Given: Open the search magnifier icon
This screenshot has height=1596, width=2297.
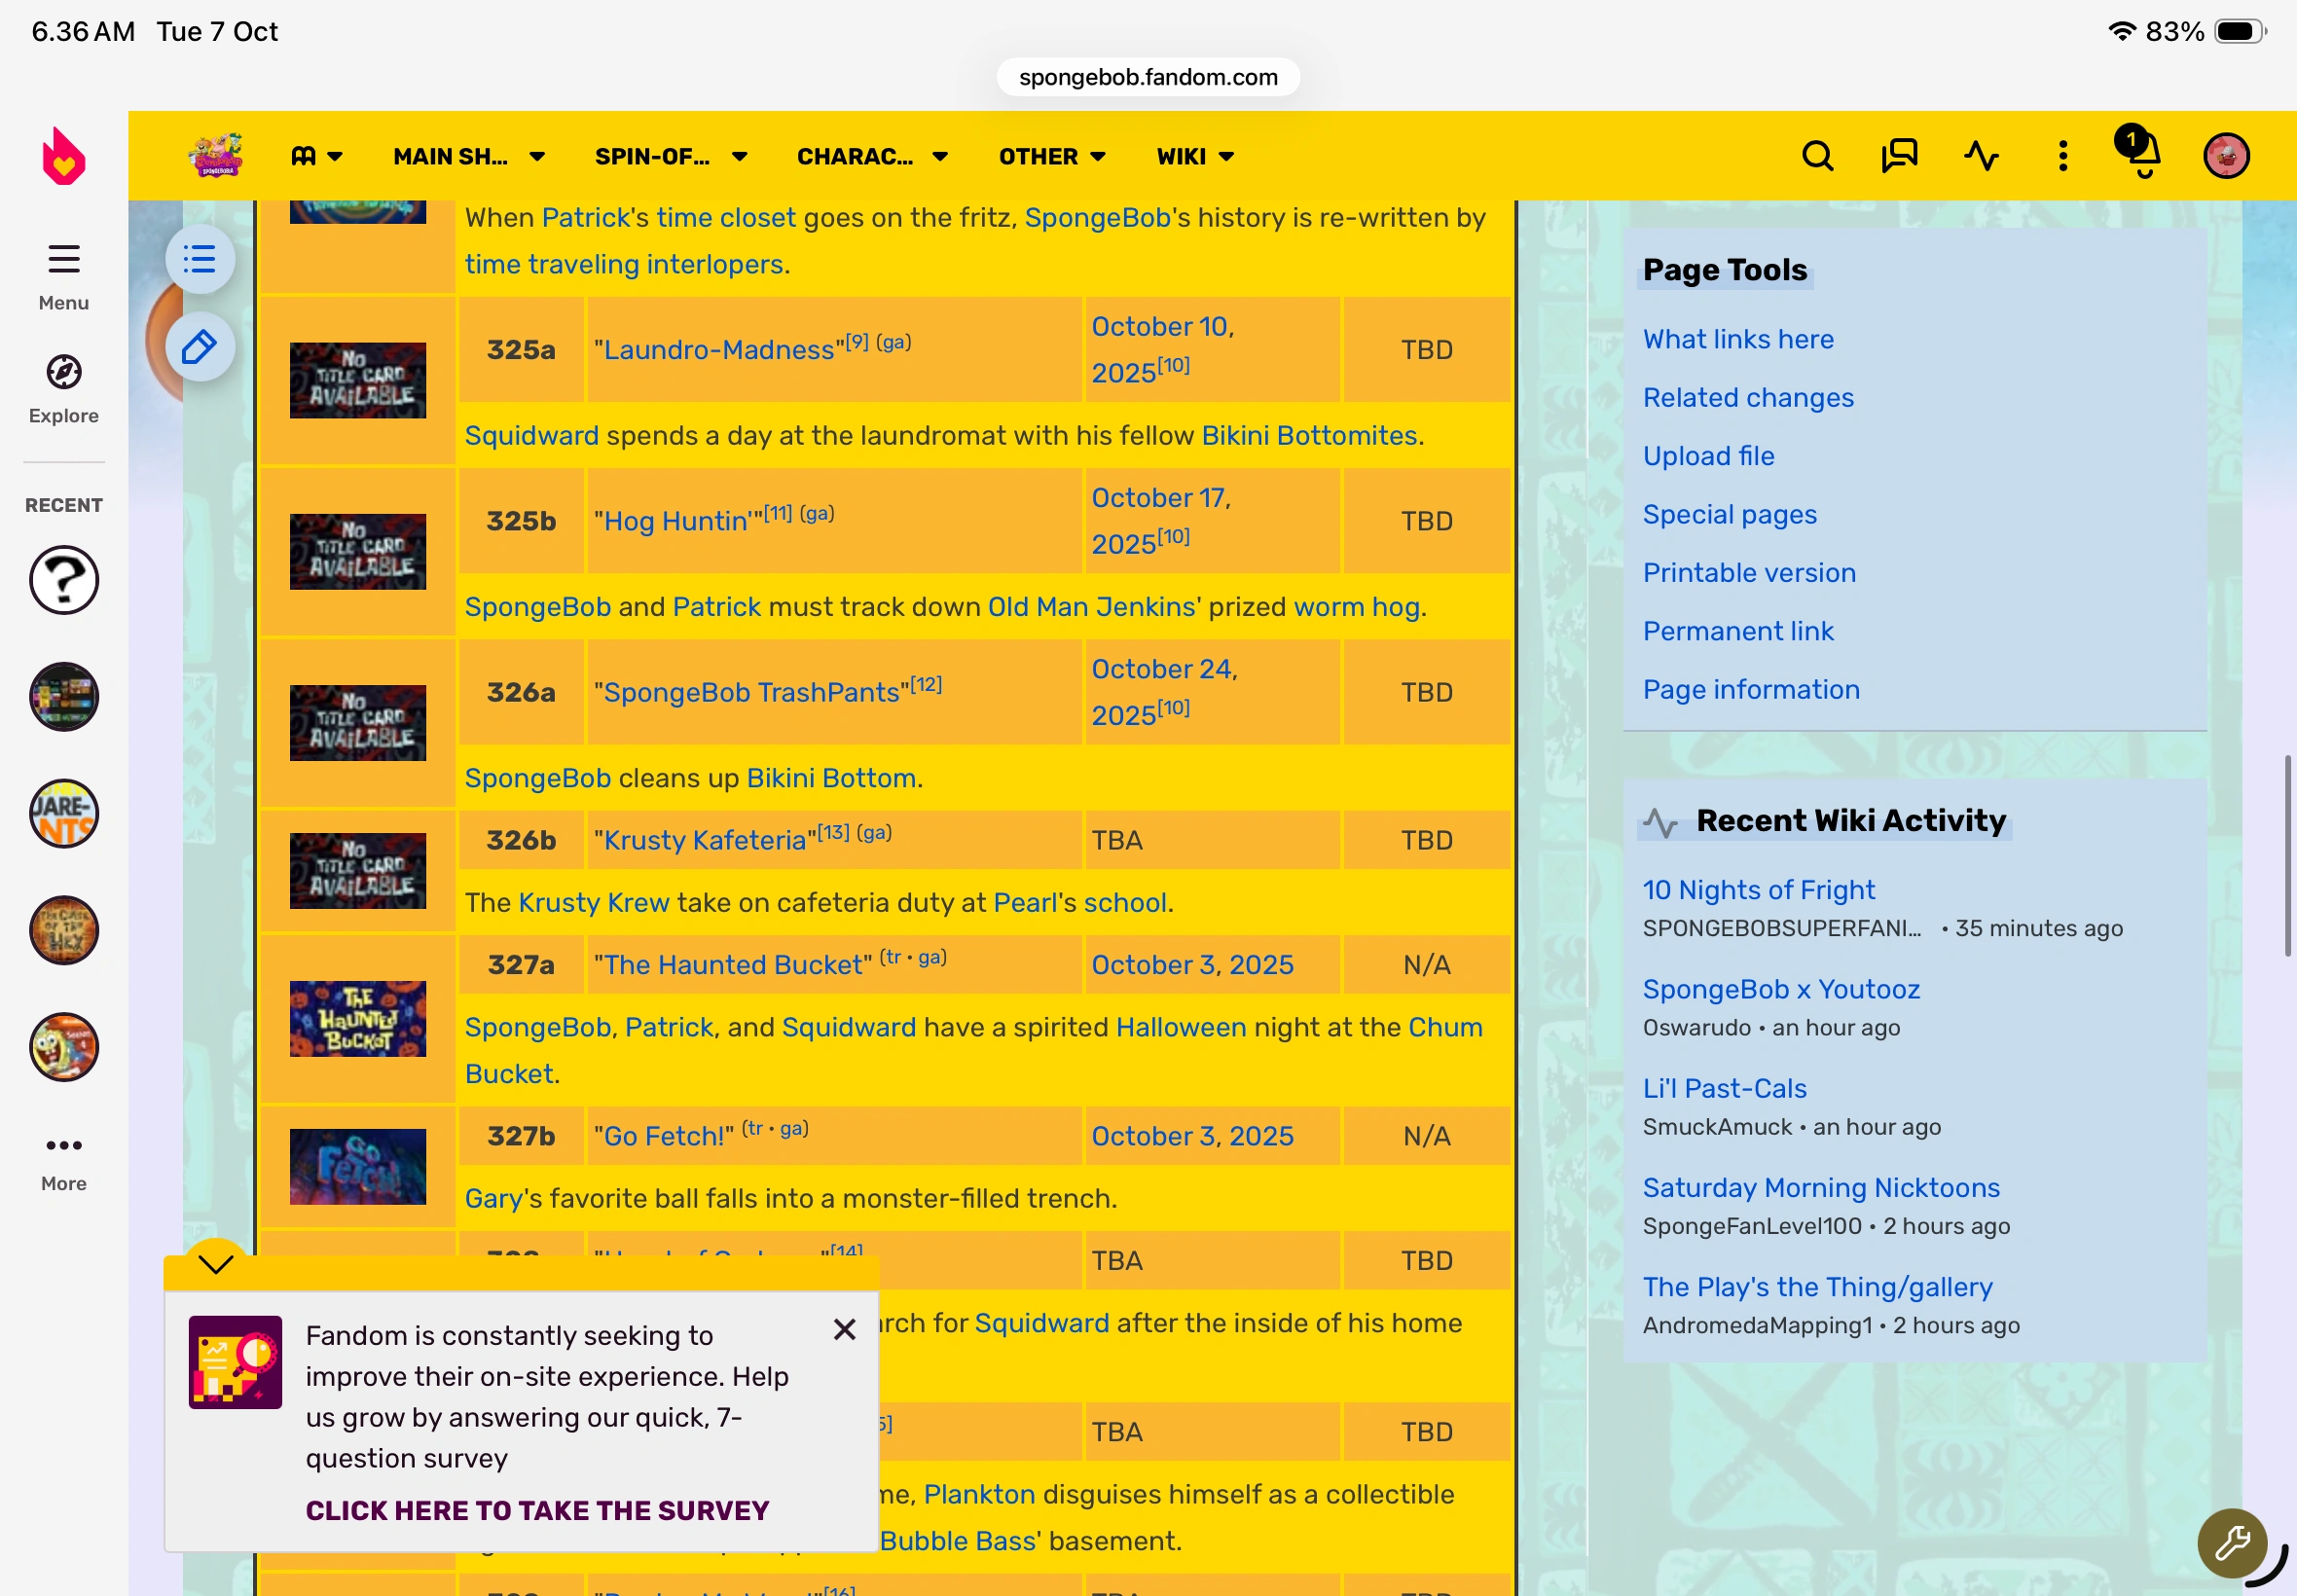Looking at the screenshot, I should tap(1817, 156).
